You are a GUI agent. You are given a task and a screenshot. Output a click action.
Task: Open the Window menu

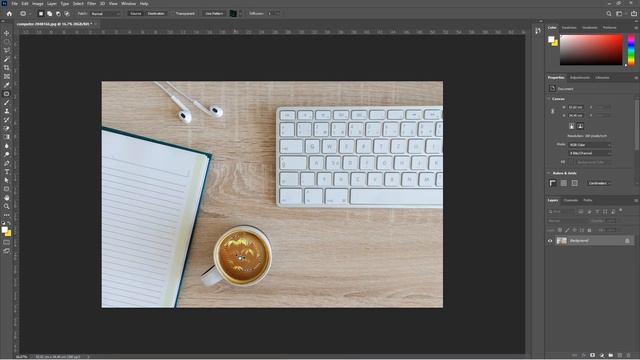(129, 4)
